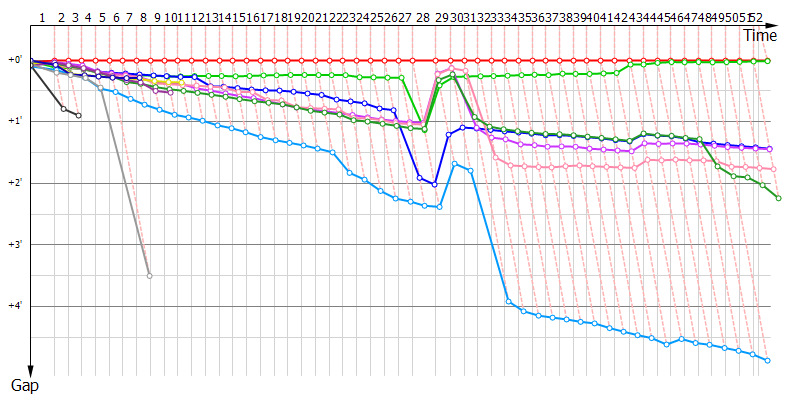Click dark blue line's lowest point at lap 29
This screenshot has height=400, width=800.
click(434, 184)
